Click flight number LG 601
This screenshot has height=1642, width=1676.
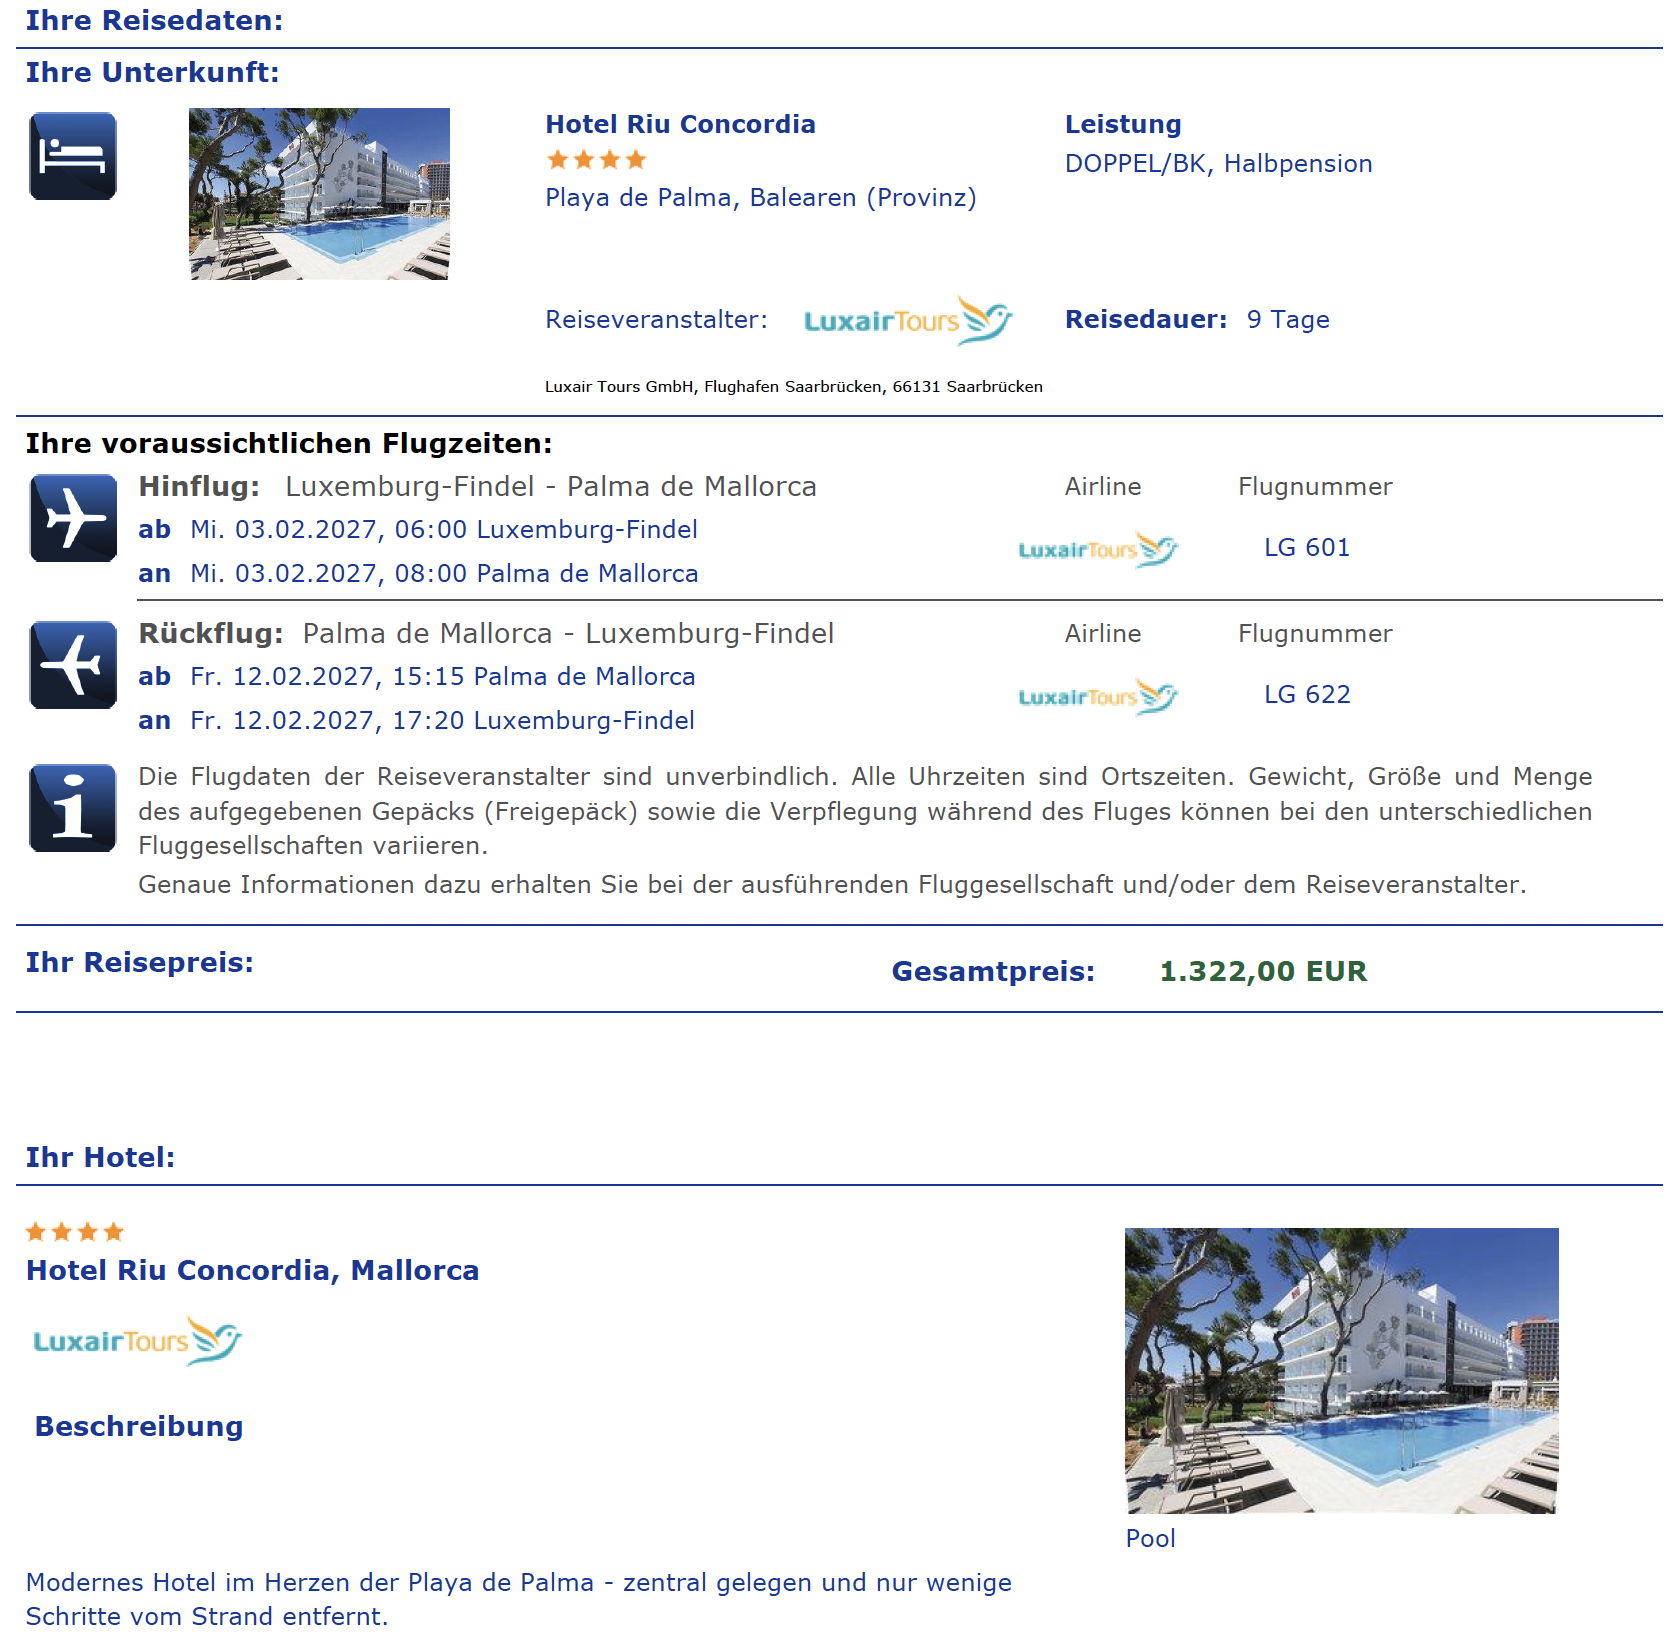click(x=1307, y=547)
